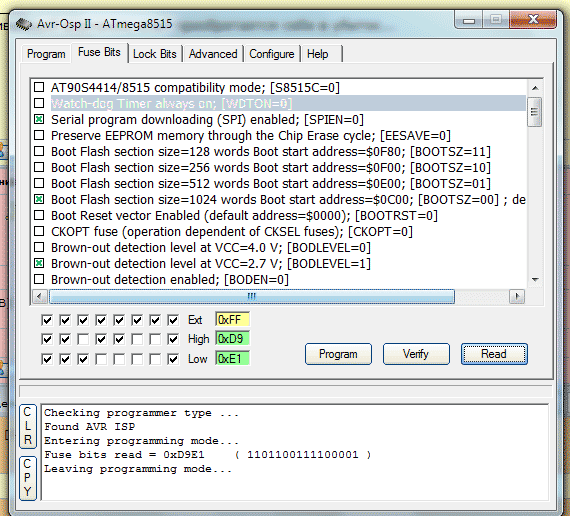
Task: Click the Avr-Osp II chip icon in title bar
Action: point(24,24)
